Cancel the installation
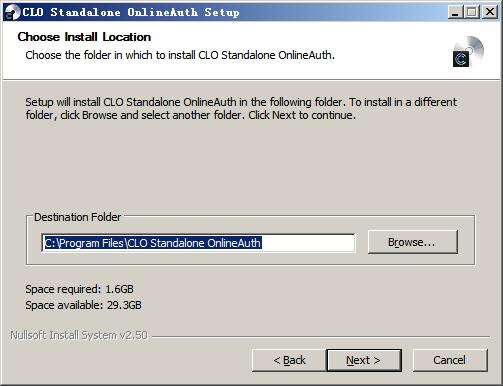The image size is (503, 386). 450,360
